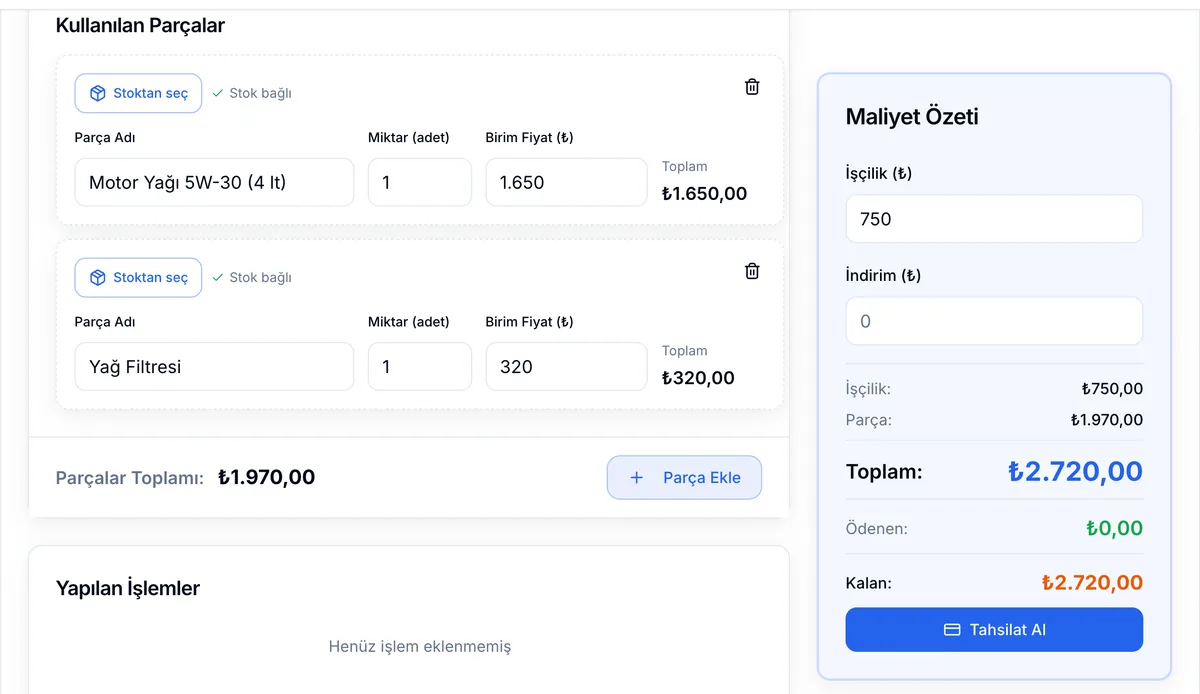This screenshot has height=694, width=1200.
Task: Click the box icon in the first Stoktan seç button
Action: tap(98, 93)
